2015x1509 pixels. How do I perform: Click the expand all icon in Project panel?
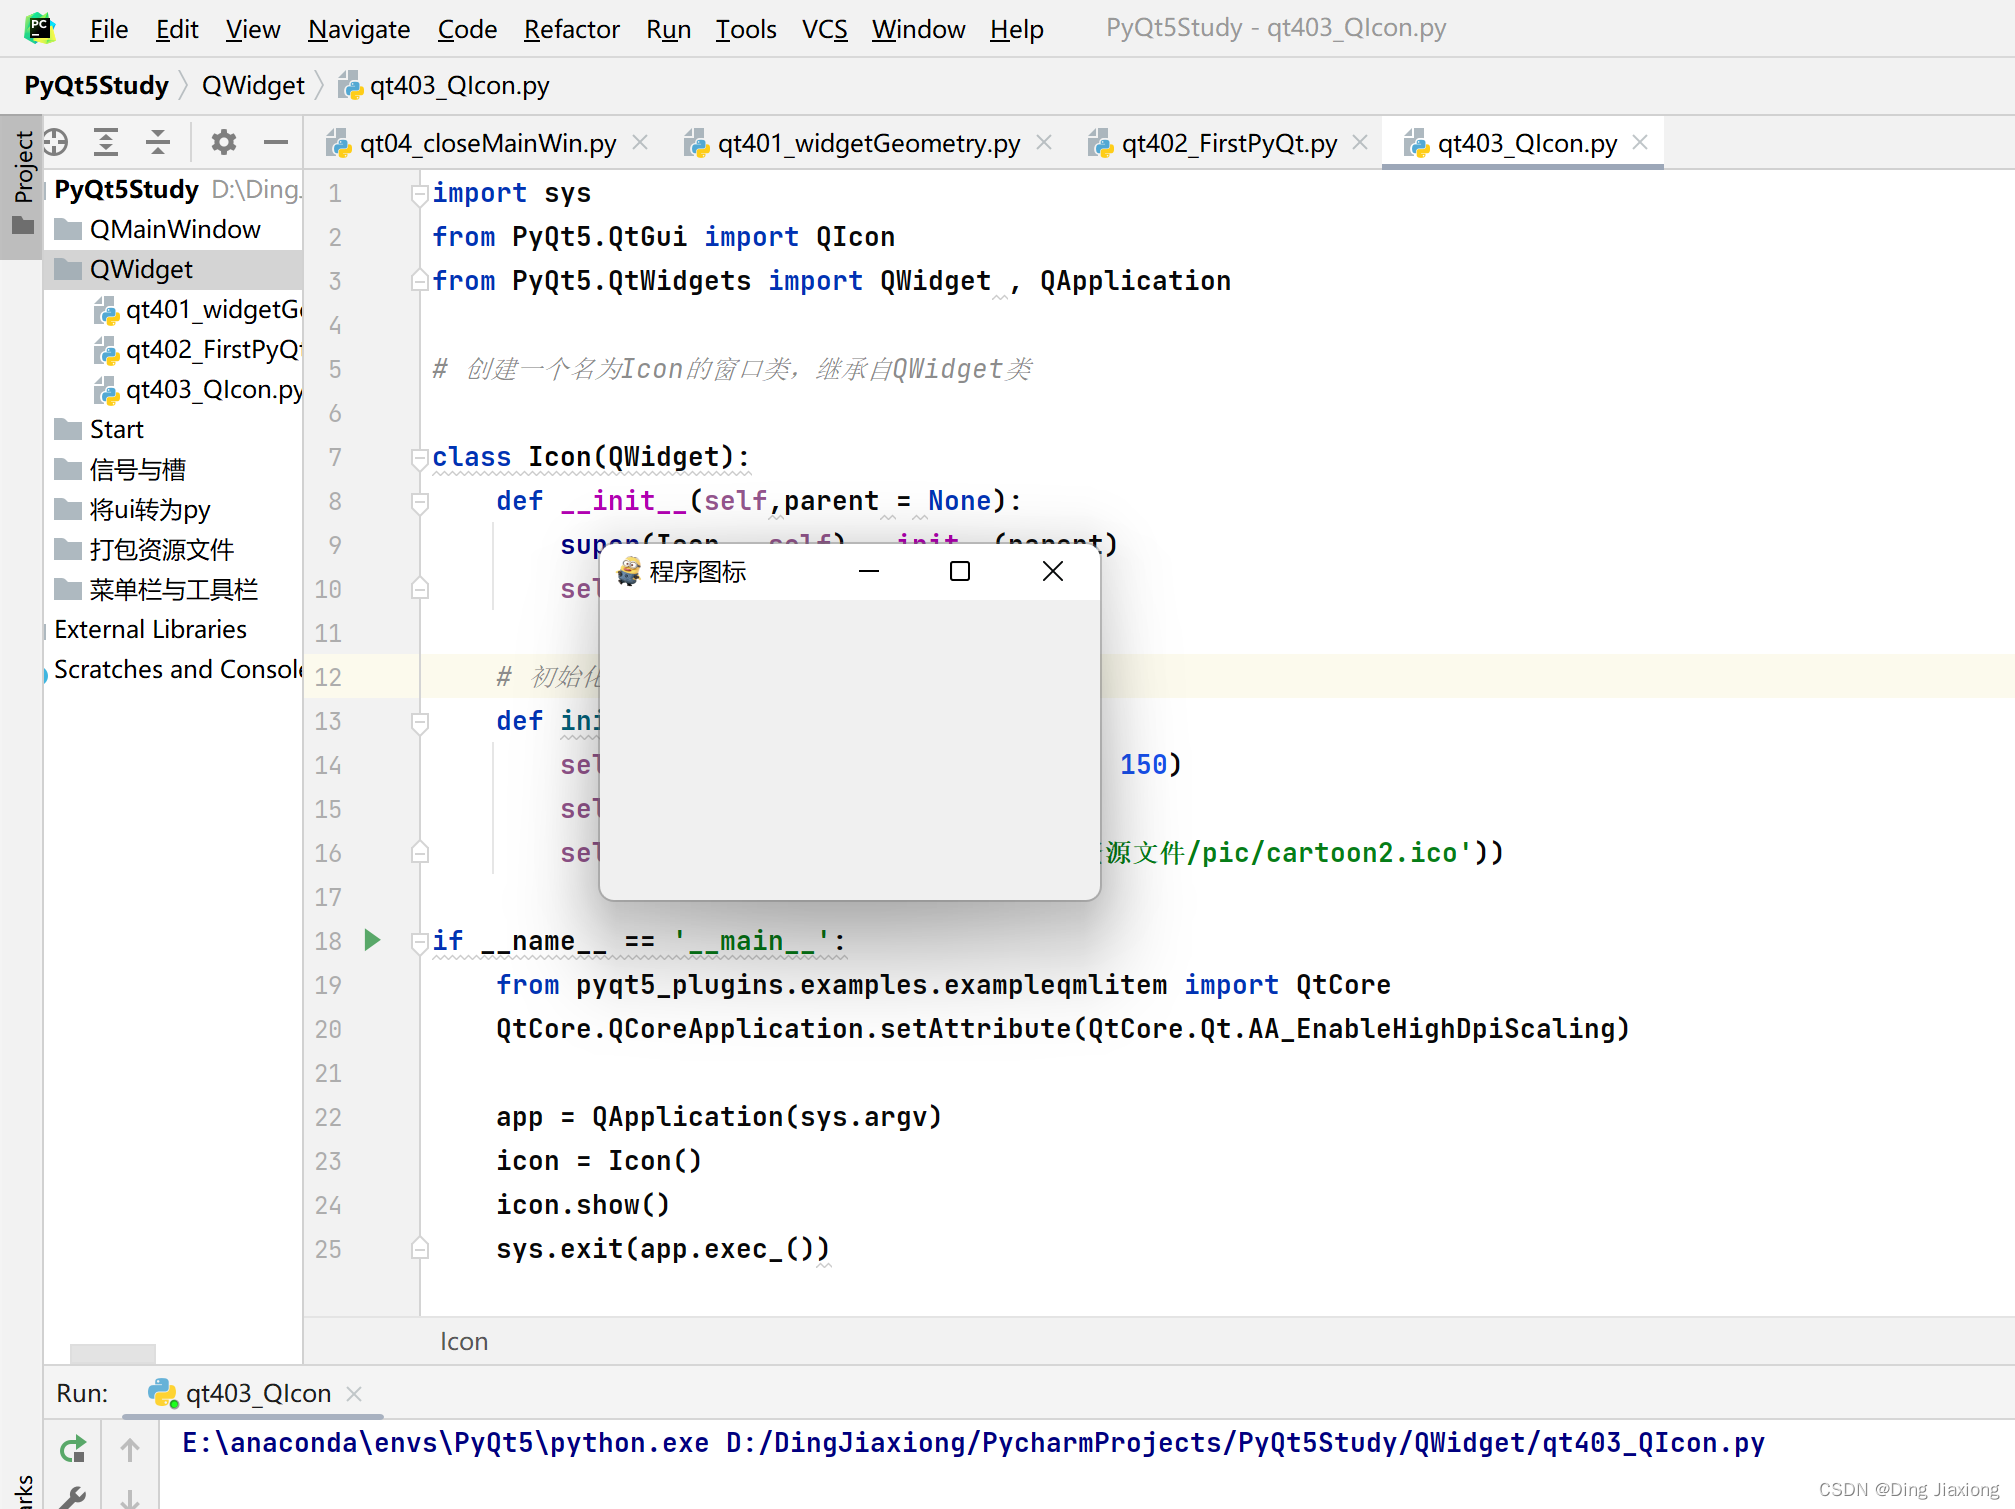(x=106, y=143)
